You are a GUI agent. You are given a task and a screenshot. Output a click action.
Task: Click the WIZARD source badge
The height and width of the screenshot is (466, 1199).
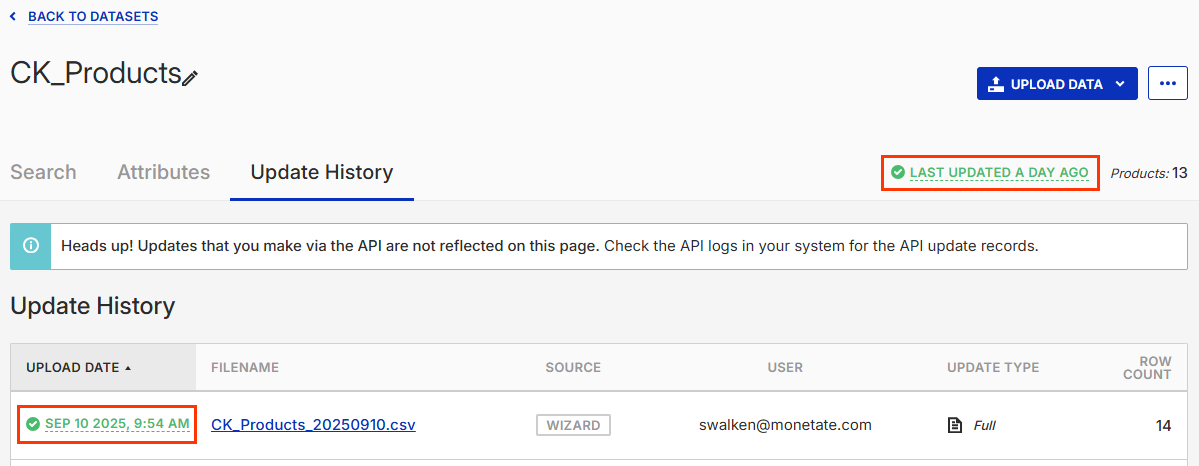coord(573,425)
